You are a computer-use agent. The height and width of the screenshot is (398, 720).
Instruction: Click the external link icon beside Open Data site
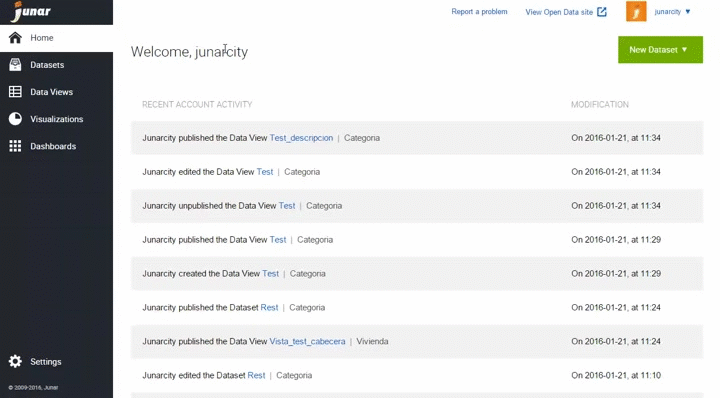(x=602, y=12)
